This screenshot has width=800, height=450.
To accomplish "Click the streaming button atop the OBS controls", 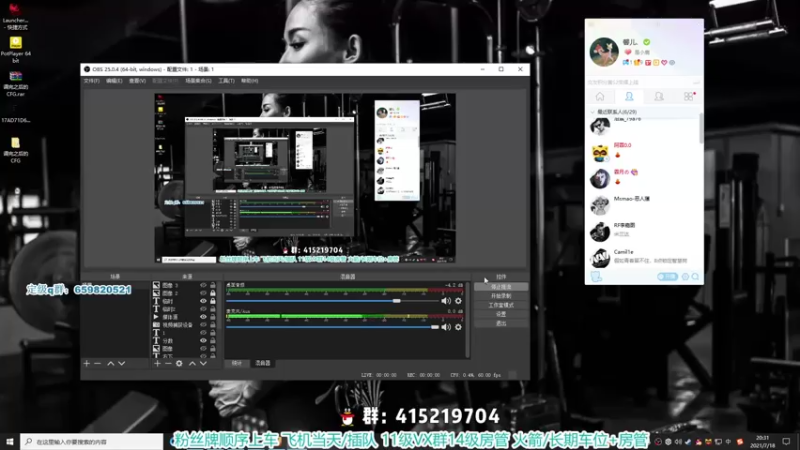I will pyautogui.click(x=501, y=287).
